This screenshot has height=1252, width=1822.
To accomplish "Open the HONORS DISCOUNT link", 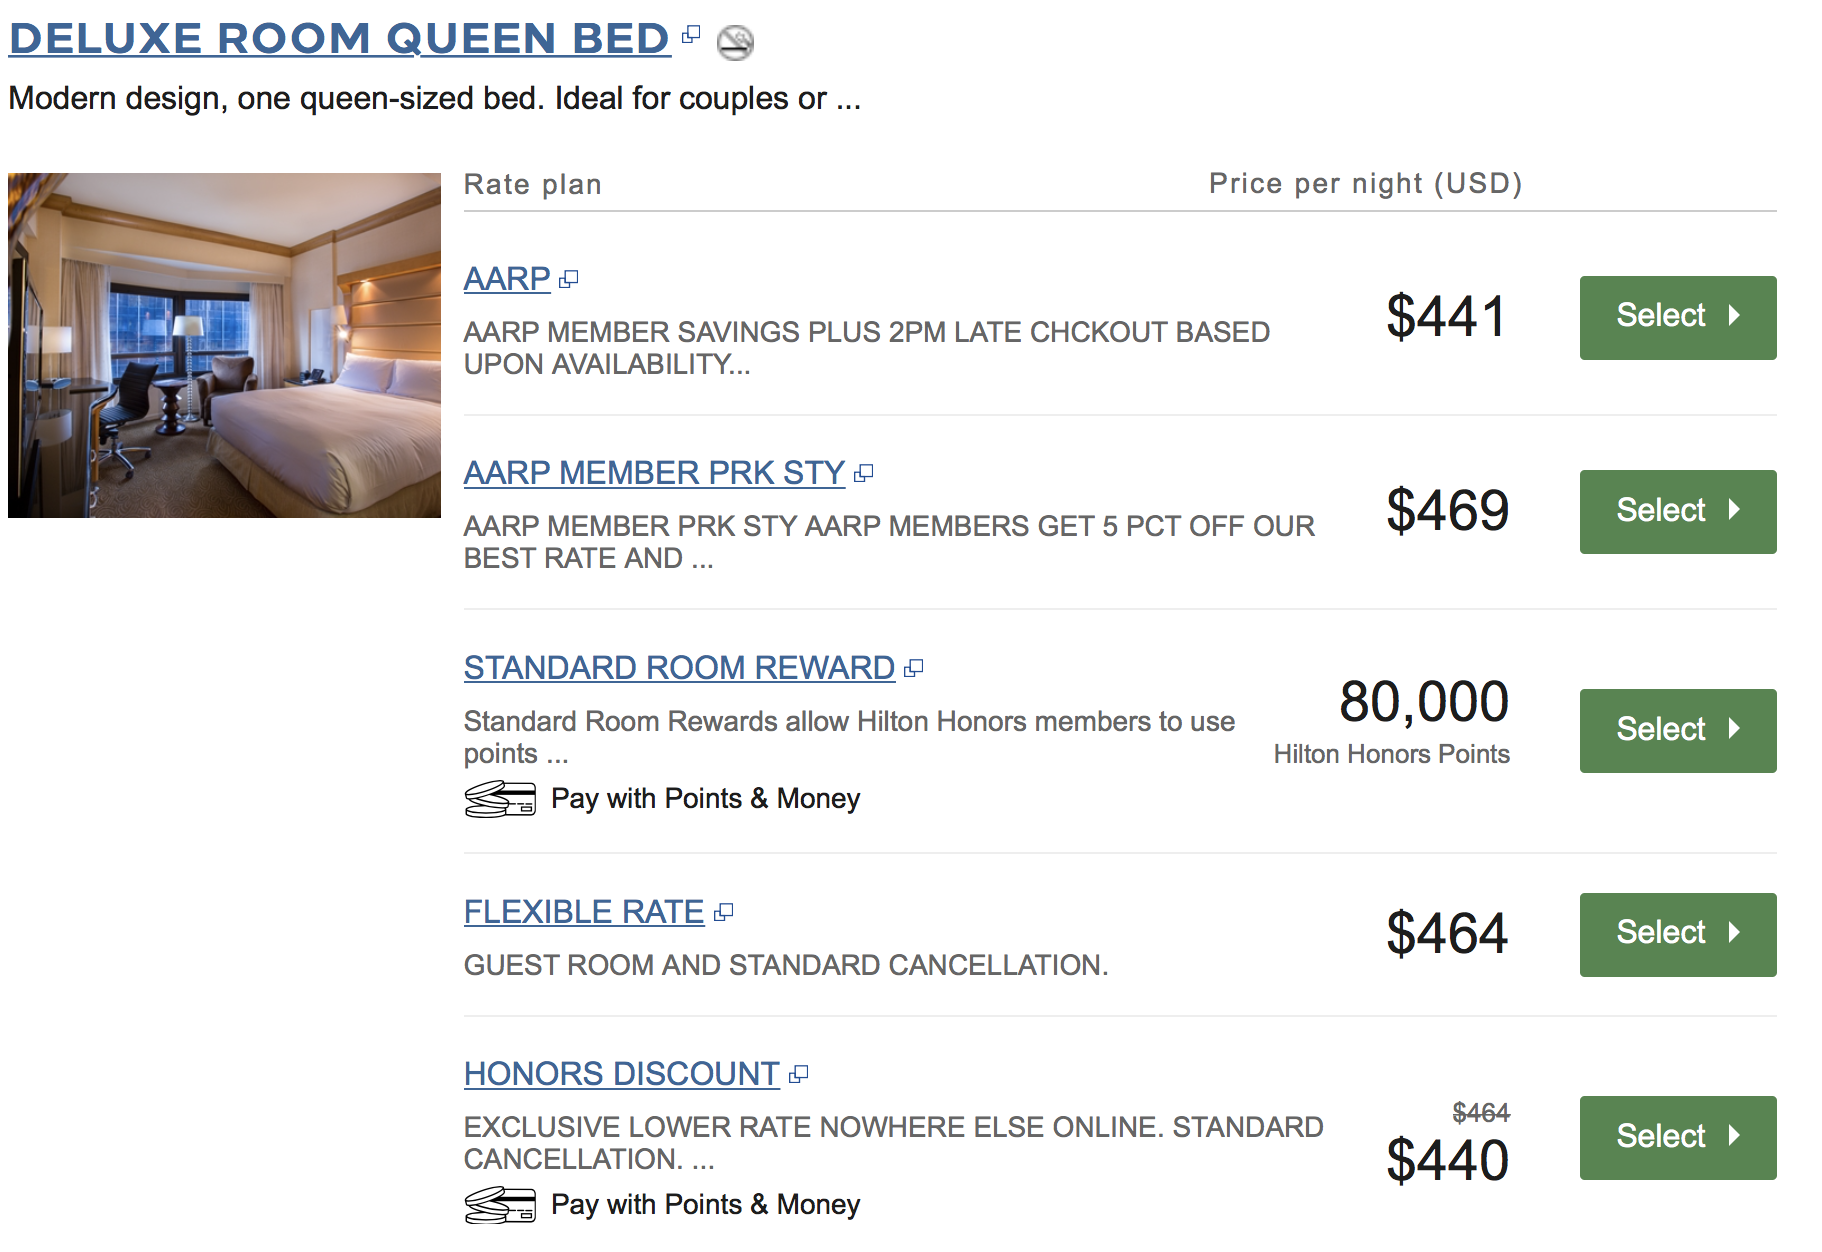I will [620, 1073].
